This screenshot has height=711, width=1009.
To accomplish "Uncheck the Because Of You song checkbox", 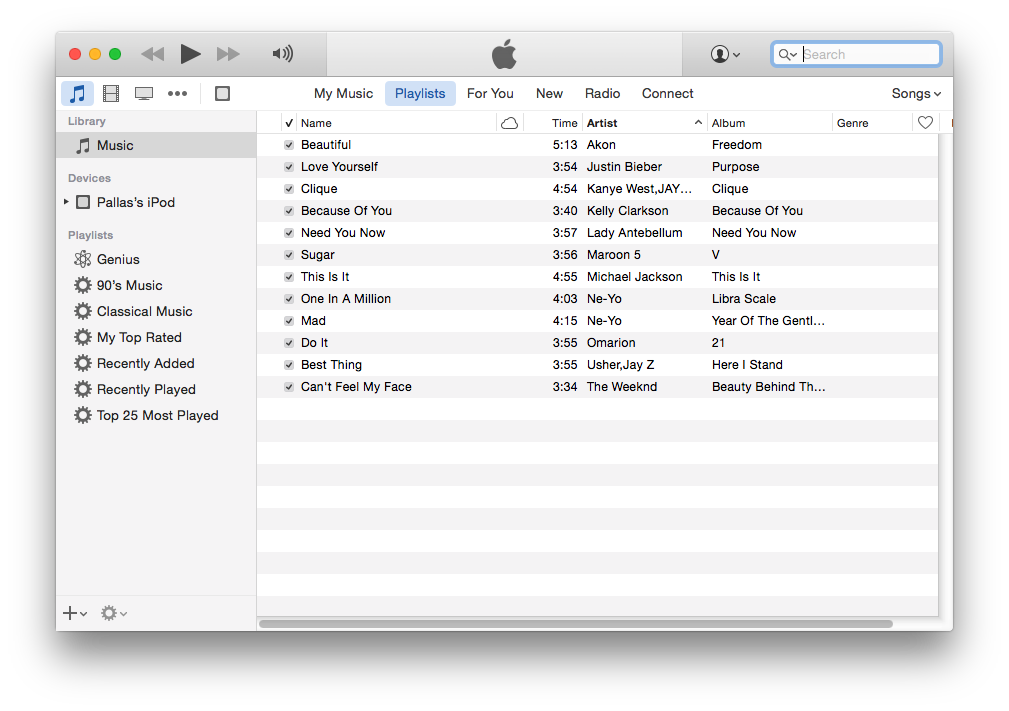I will (289, 211).
